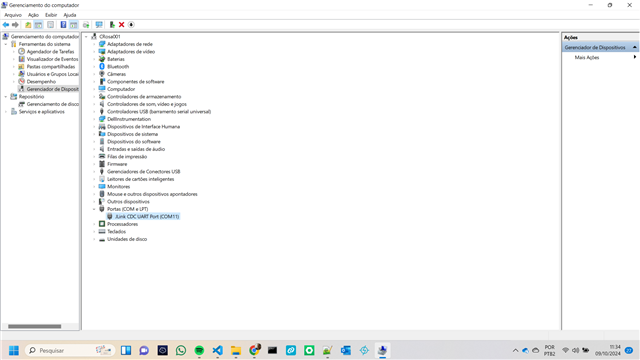Open the Ajuda menu
The width and height of the screenshot is (640, 360).
point(70,15)
